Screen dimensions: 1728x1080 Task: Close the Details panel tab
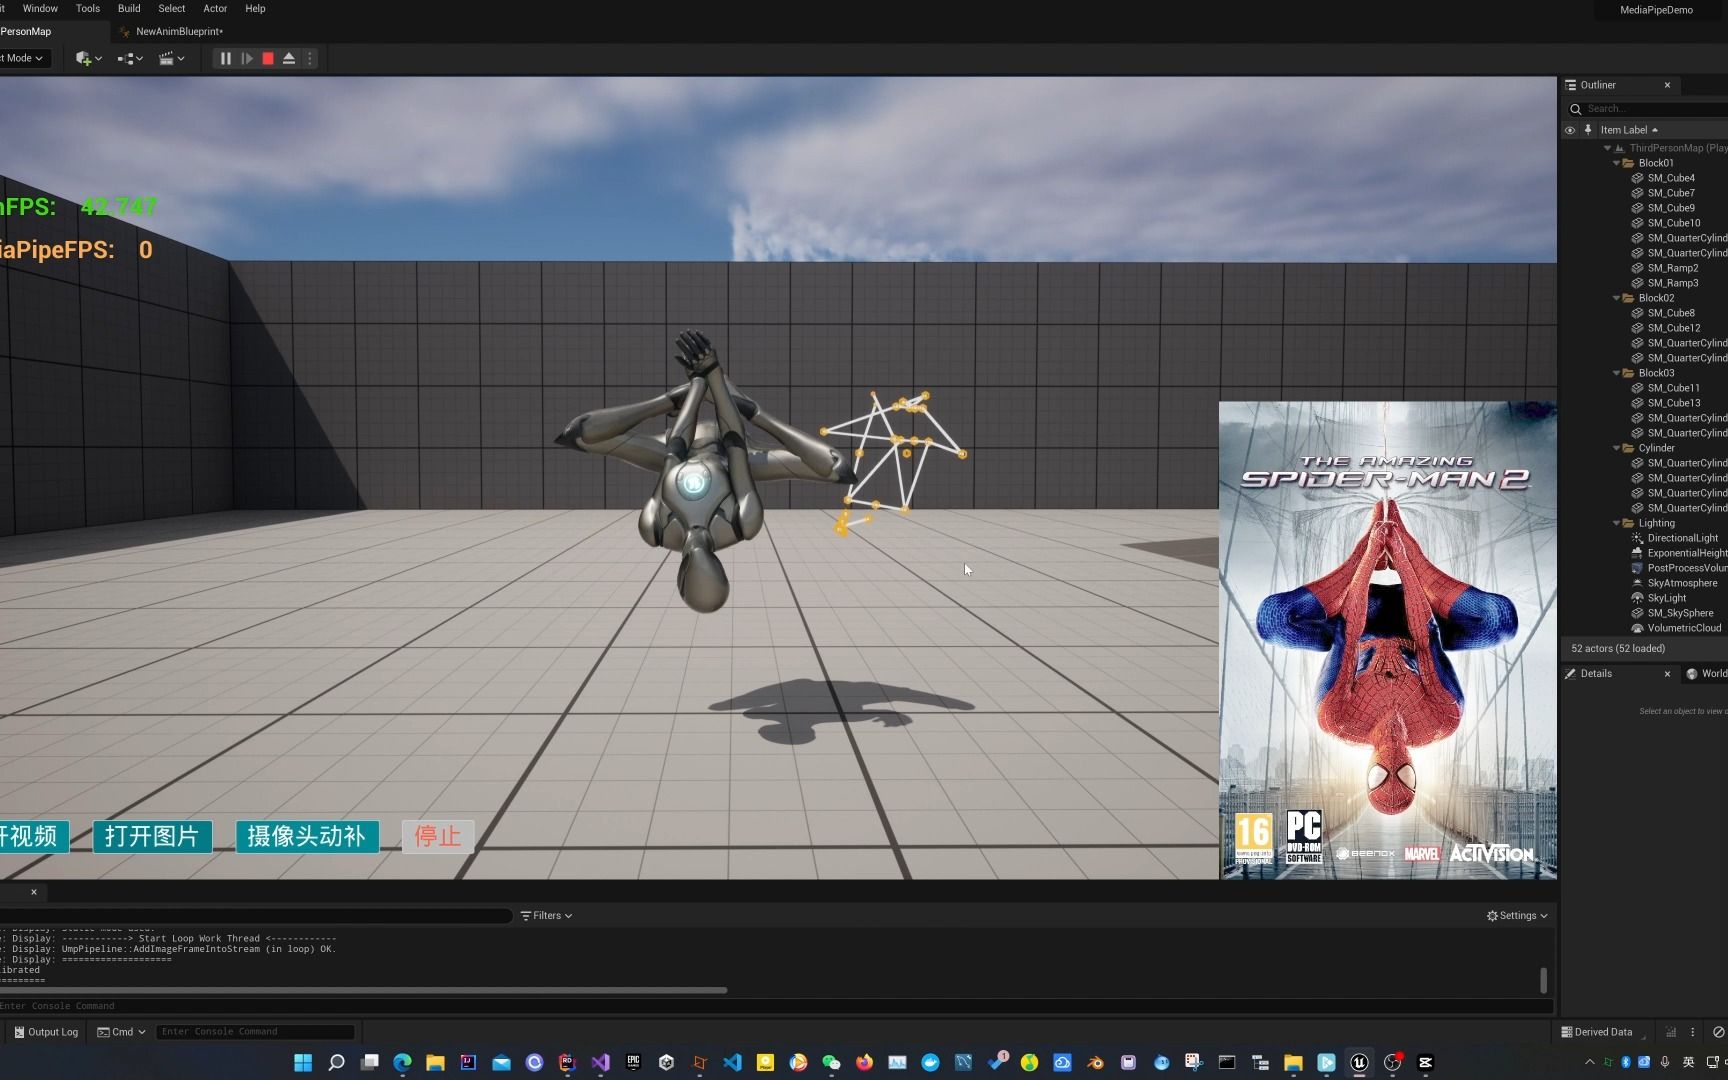pos(1667,674)
